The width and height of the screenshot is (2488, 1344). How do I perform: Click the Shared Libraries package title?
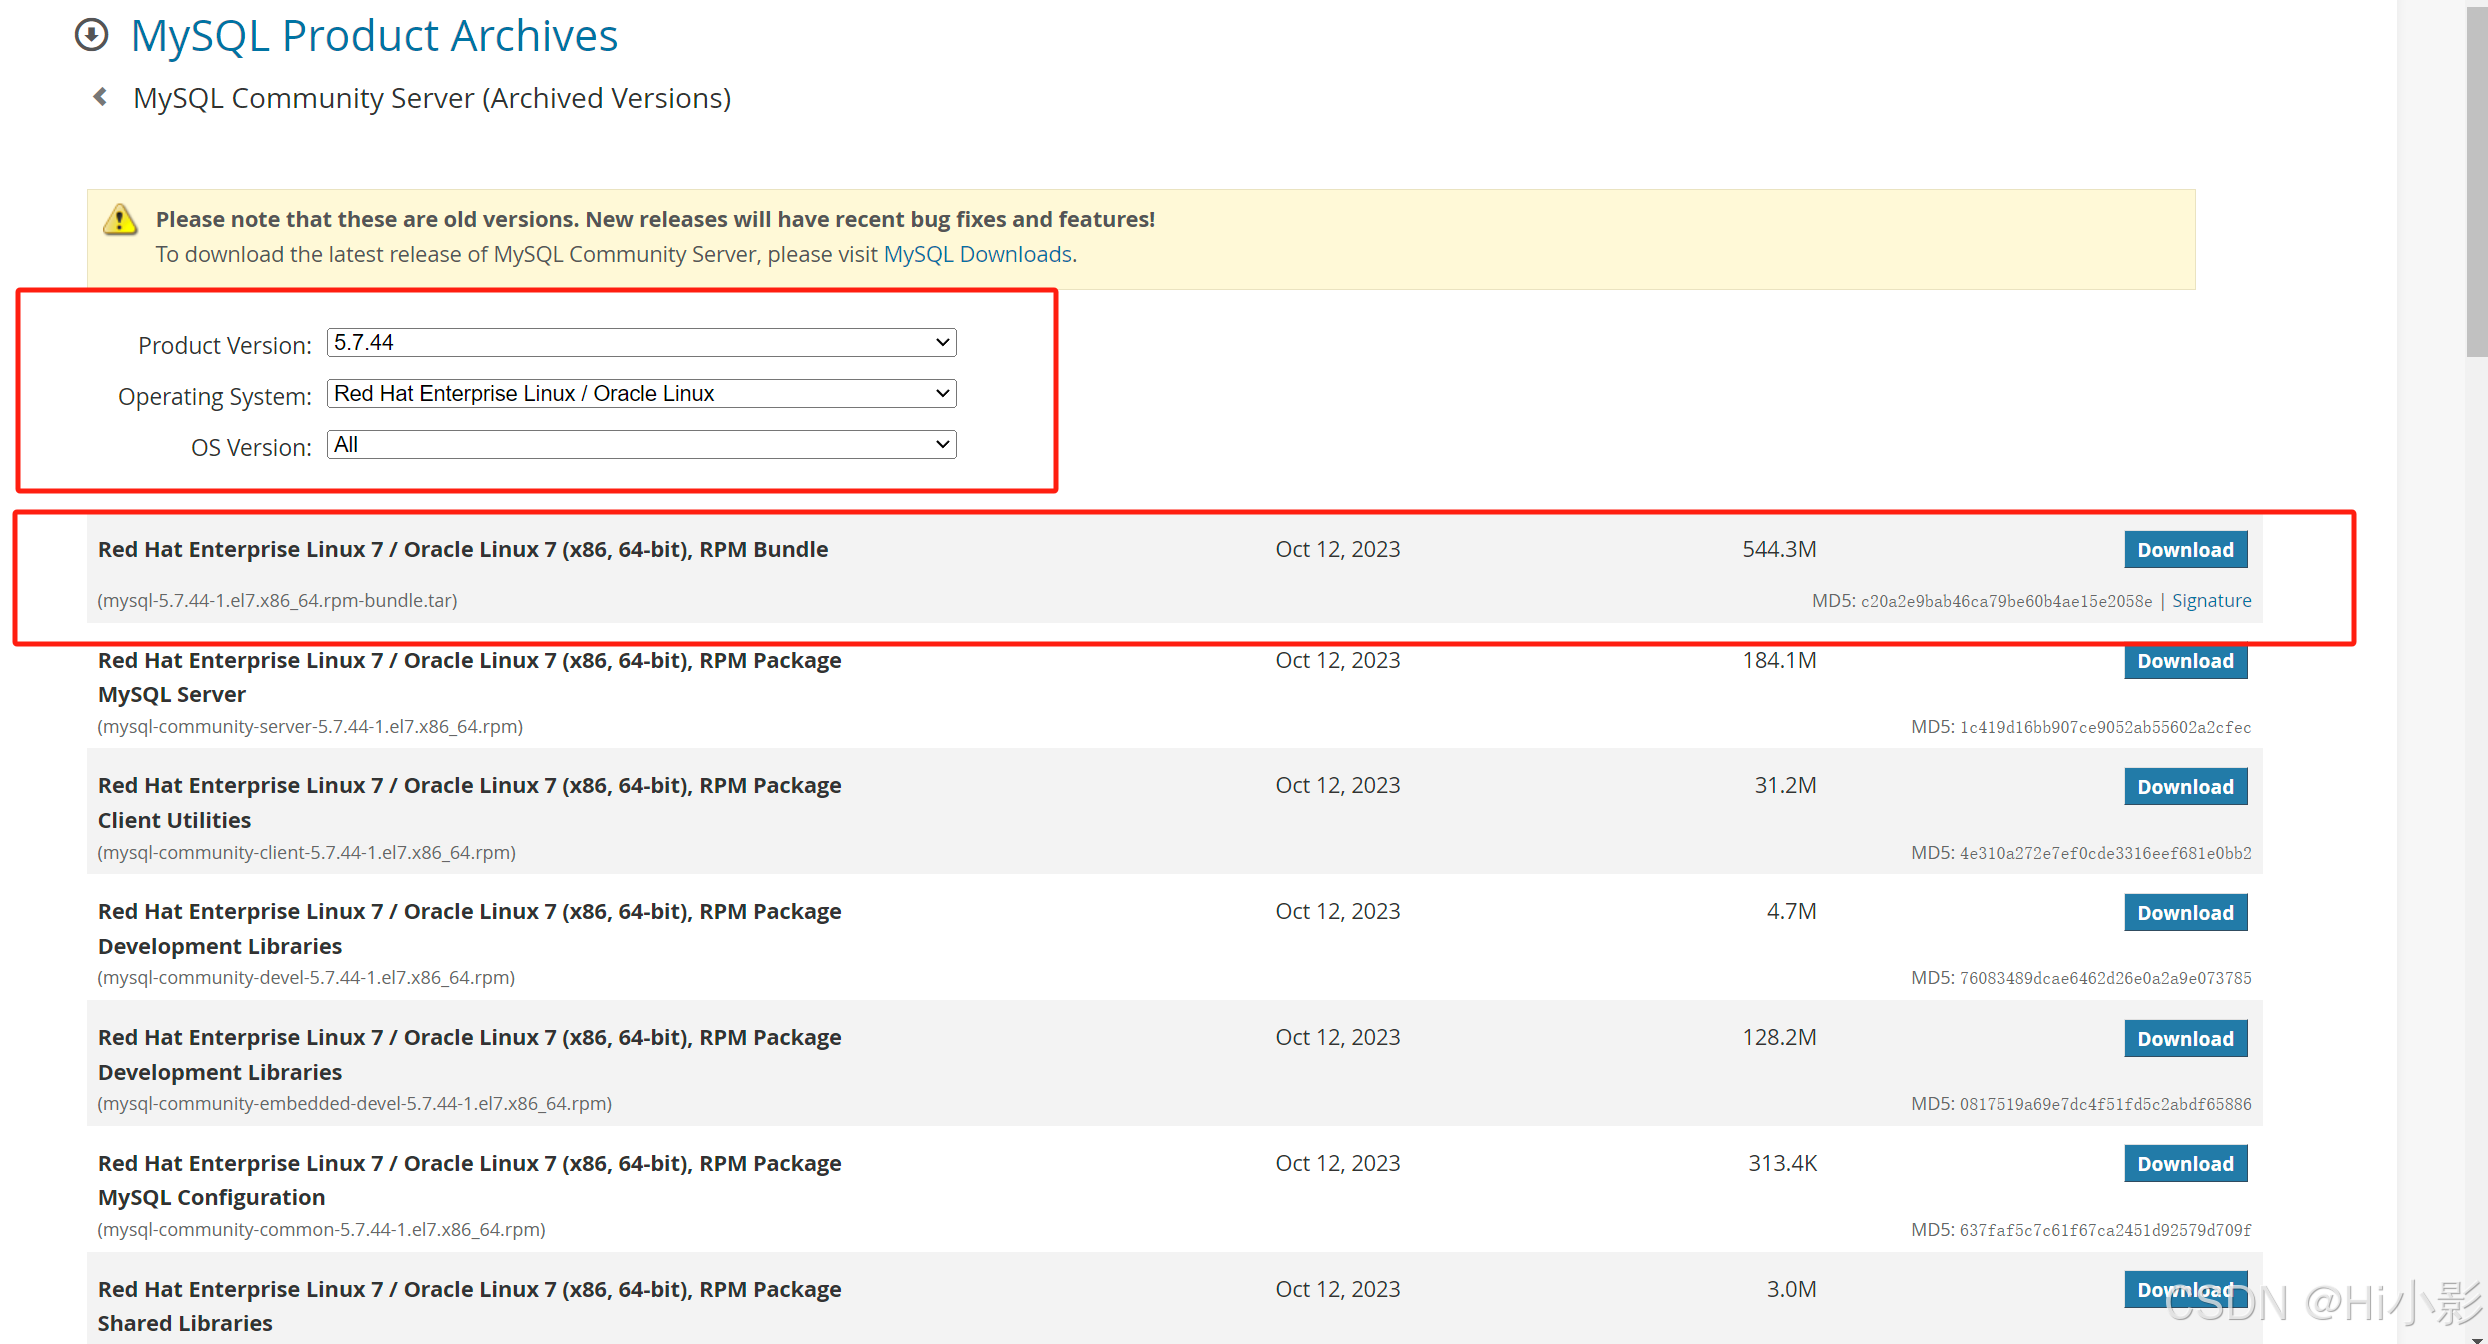[470, 1306]
